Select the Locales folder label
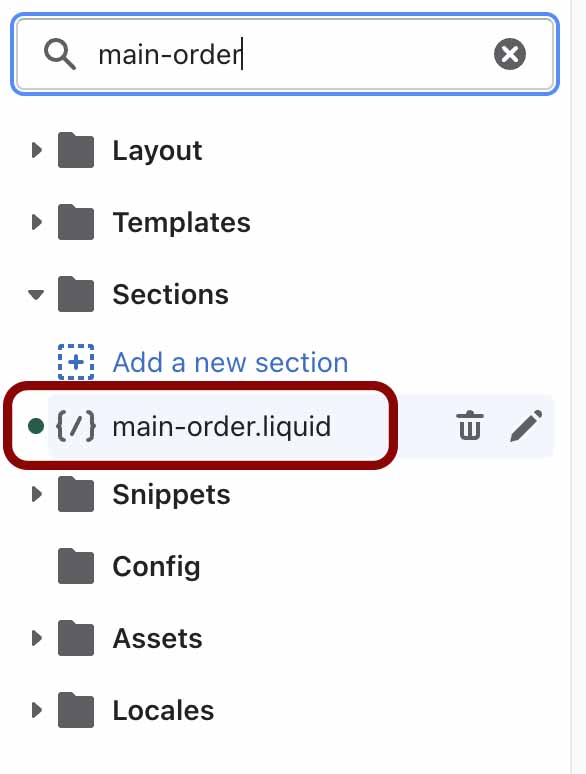The image size is (586, 774). pyautogui.click(x=163, y=710)
